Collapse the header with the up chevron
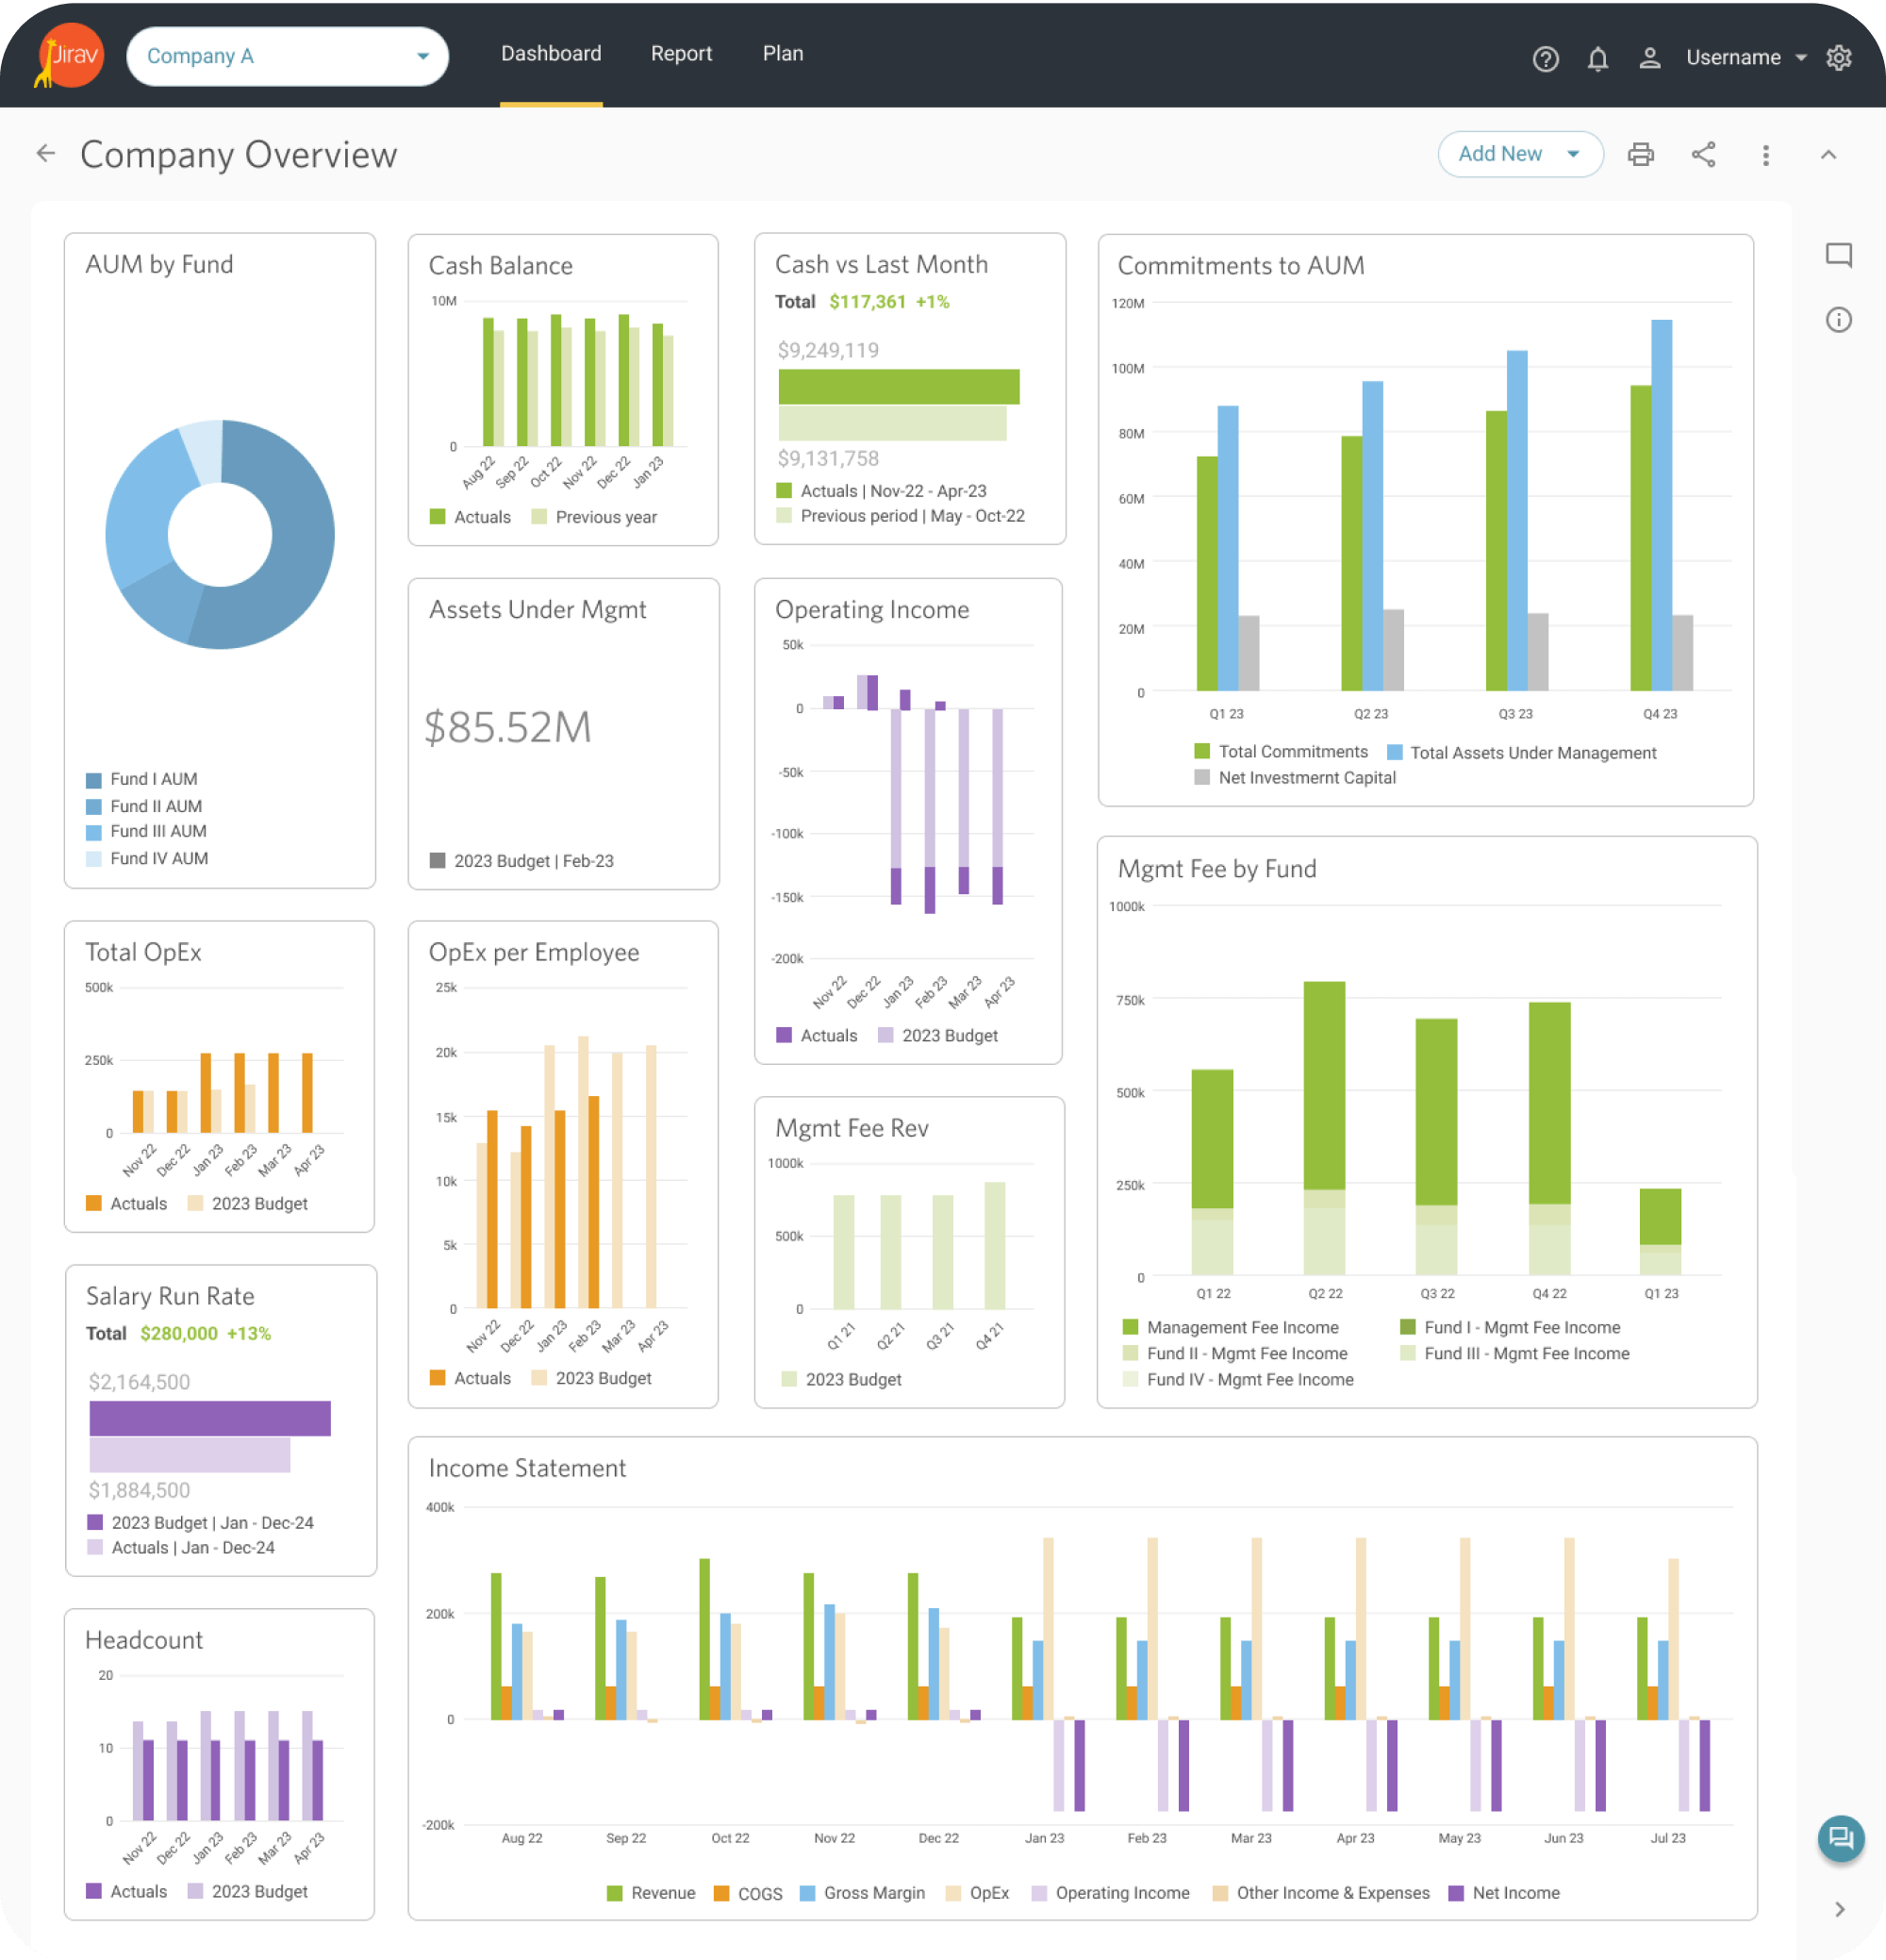Viewport: 1886px width, 1960px height. [1828, 154]
